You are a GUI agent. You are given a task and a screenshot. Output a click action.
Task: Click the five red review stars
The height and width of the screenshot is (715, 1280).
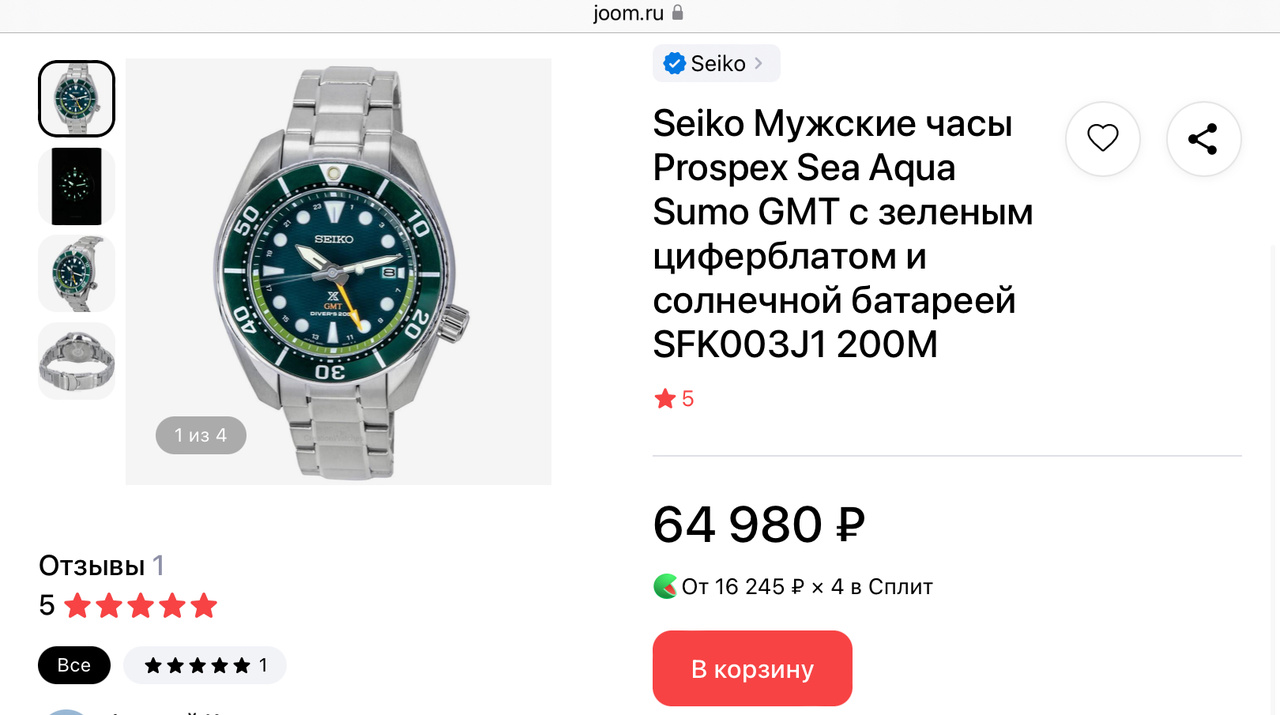pos(141,605)
